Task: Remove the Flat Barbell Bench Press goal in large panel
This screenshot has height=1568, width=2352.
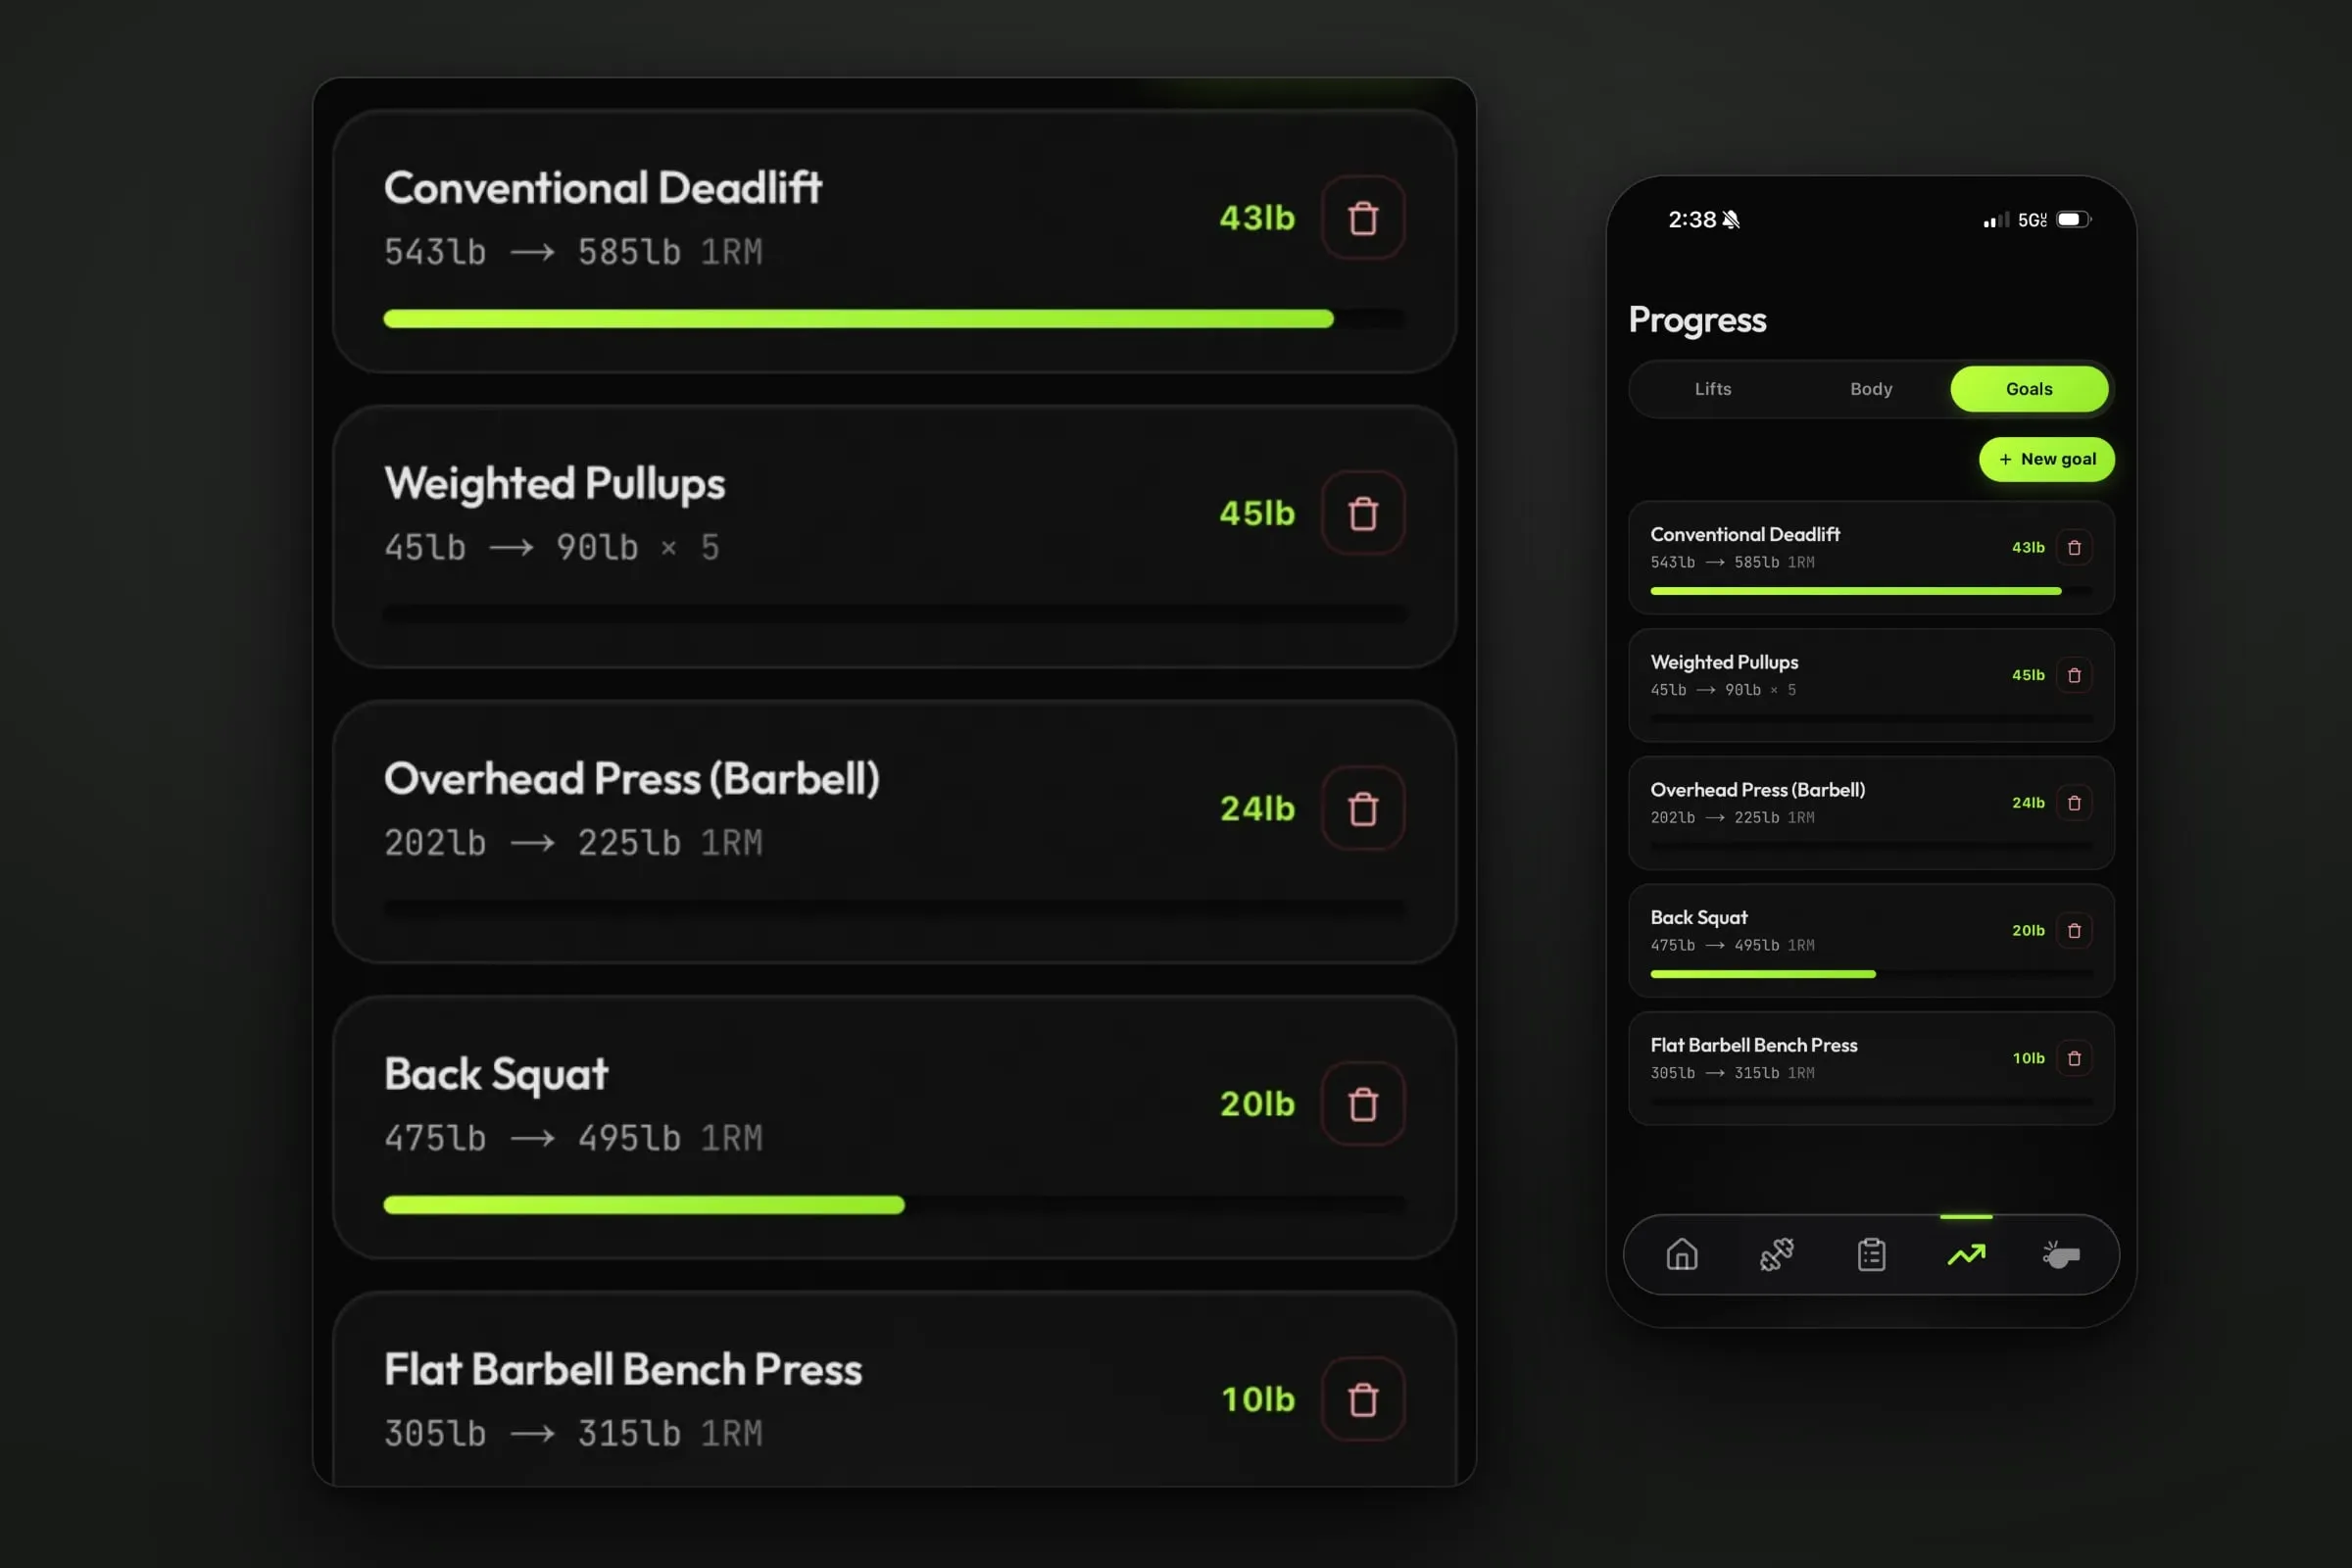Action: coord(1363,1399)
